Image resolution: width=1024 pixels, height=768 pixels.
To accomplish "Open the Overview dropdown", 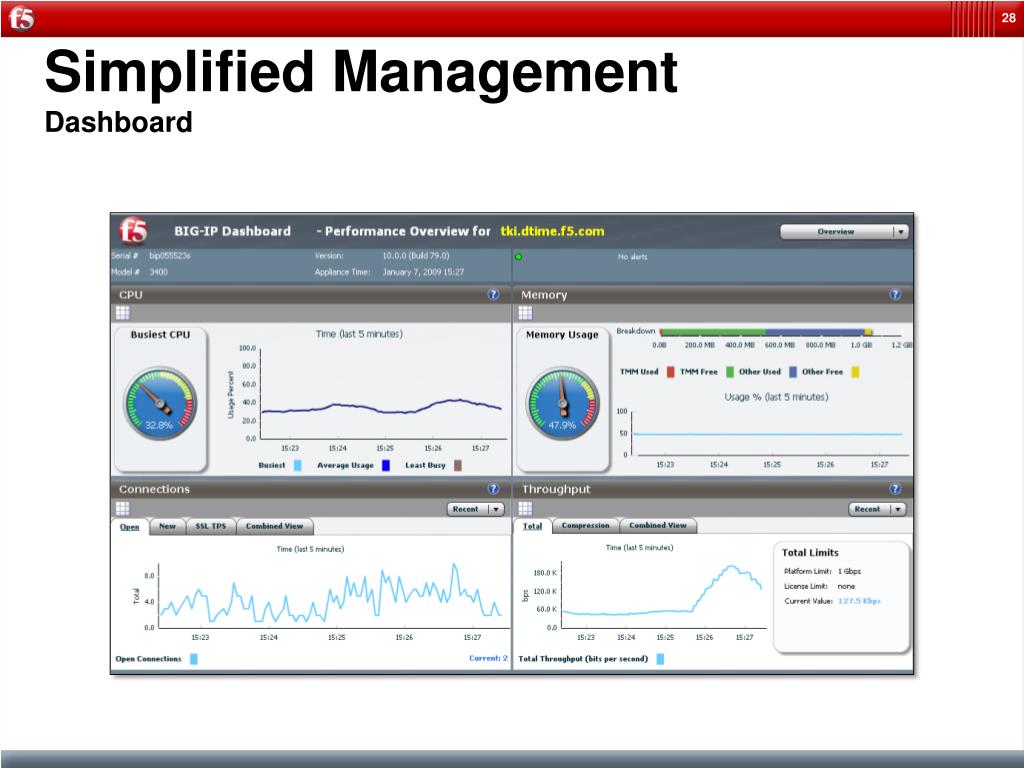I will click(844, 232).
